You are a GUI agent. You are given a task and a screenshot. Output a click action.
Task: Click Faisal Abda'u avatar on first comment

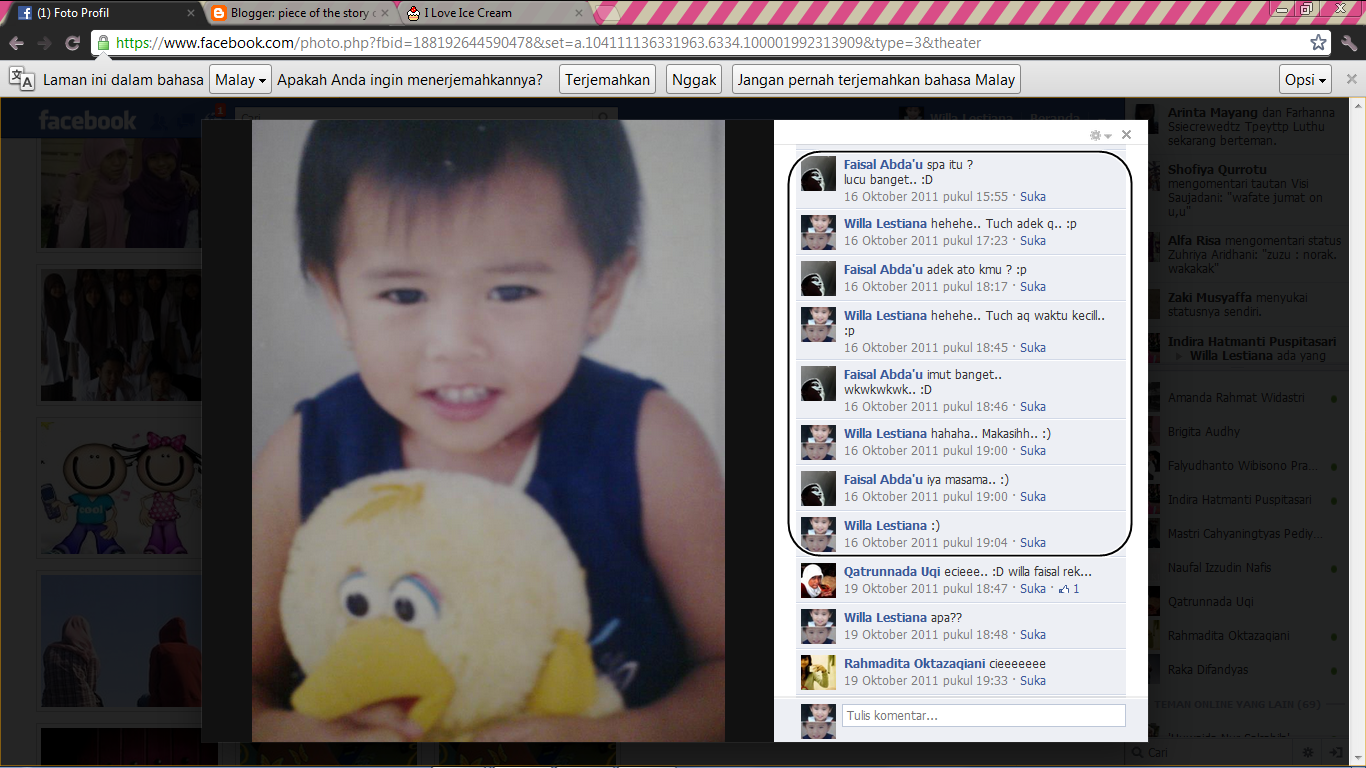(818, 173)
